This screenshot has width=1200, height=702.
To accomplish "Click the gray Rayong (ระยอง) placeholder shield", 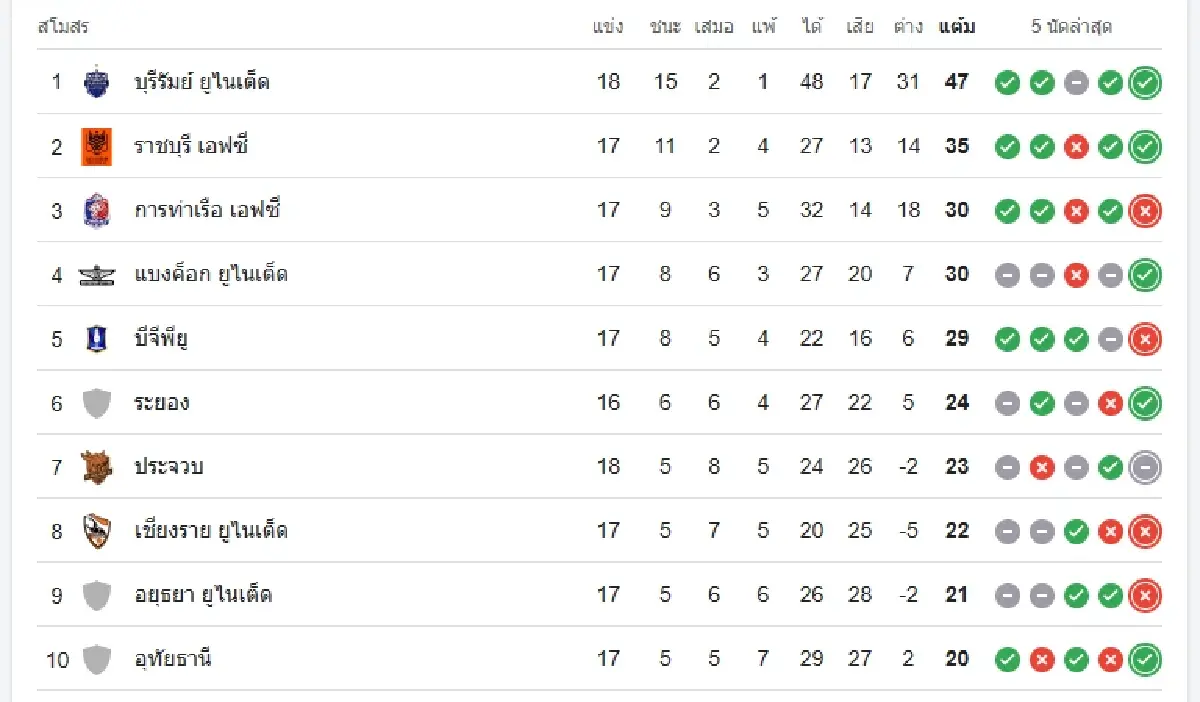I will coord(96,403).
